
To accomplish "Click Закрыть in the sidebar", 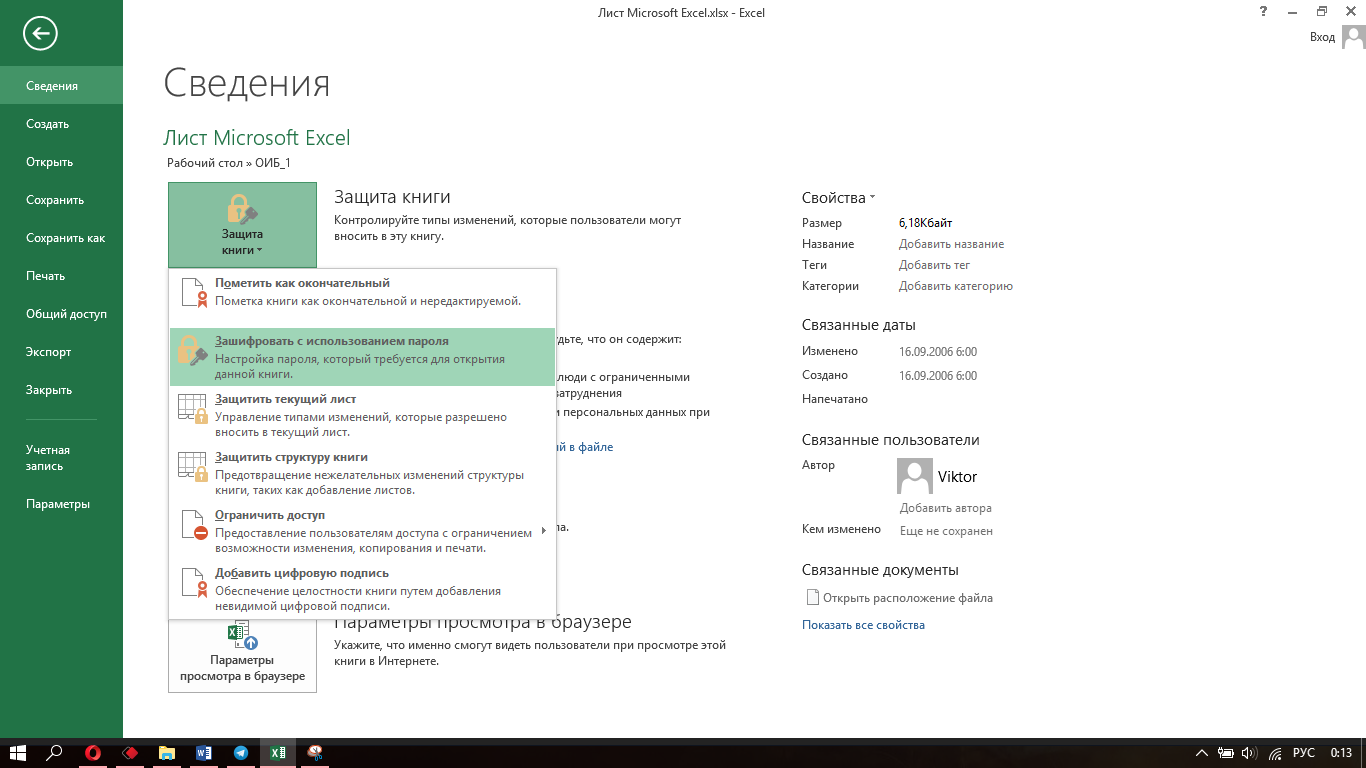I will tap(61, 390).
